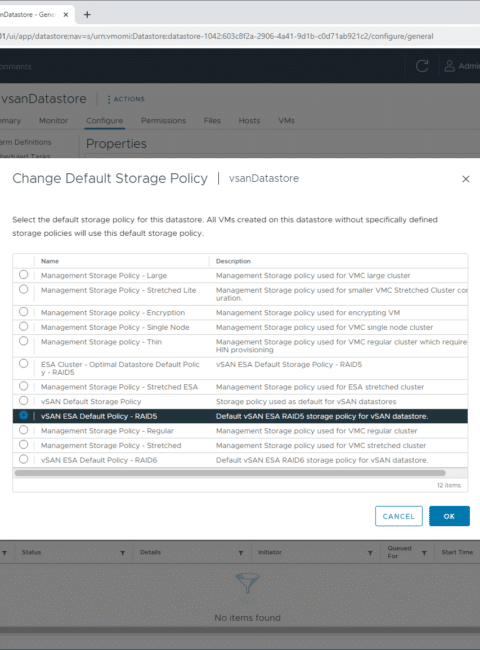Select Management Storage Policy - Large radio
This screenshot has height=650, width=480.
[24, 274]
